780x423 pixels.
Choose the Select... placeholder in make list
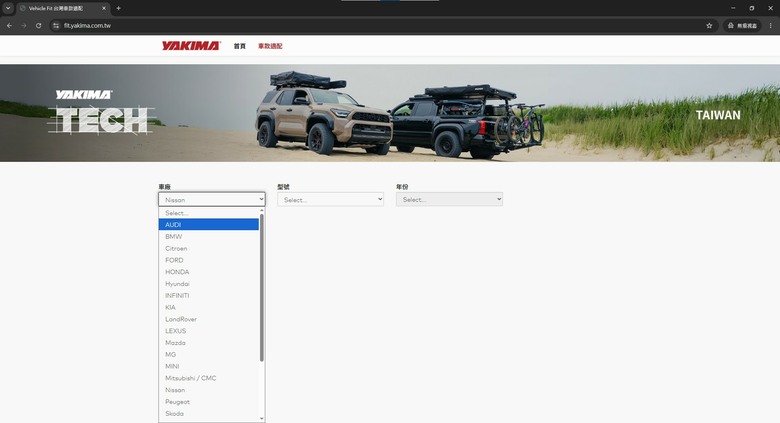(209, 213)
